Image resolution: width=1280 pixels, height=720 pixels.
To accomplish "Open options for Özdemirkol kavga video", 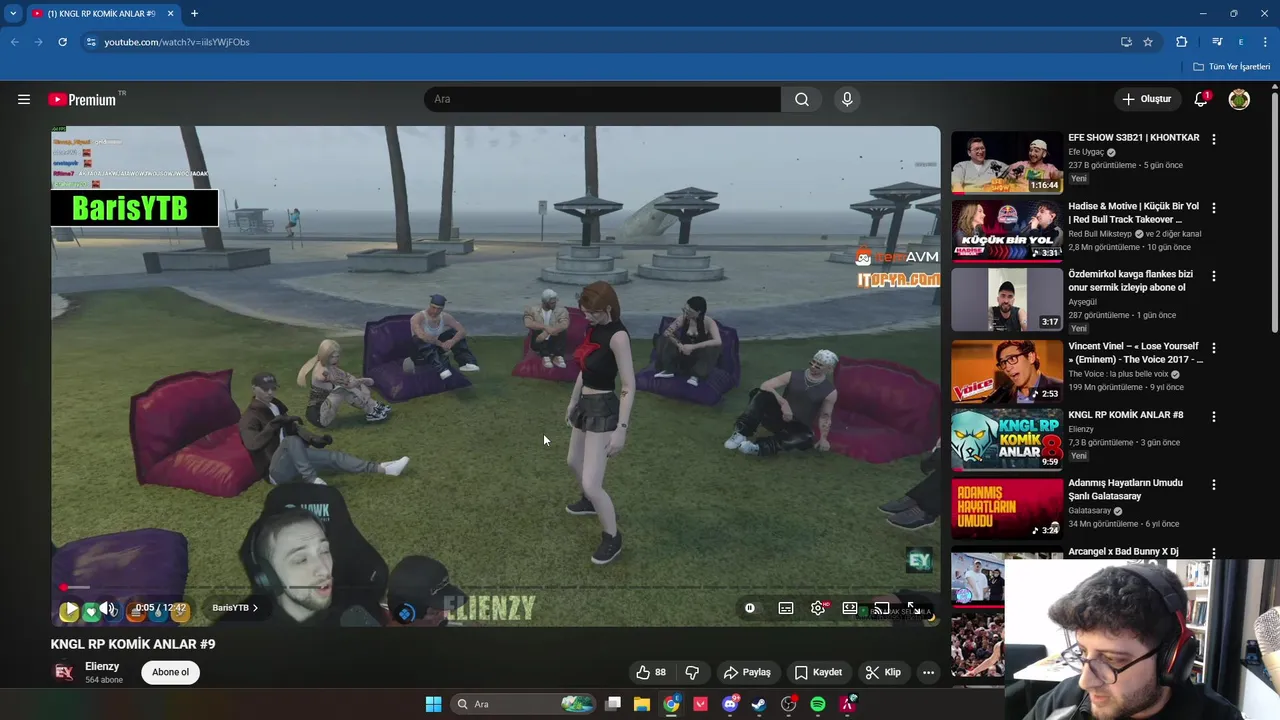I will (x=1214, y=276).
